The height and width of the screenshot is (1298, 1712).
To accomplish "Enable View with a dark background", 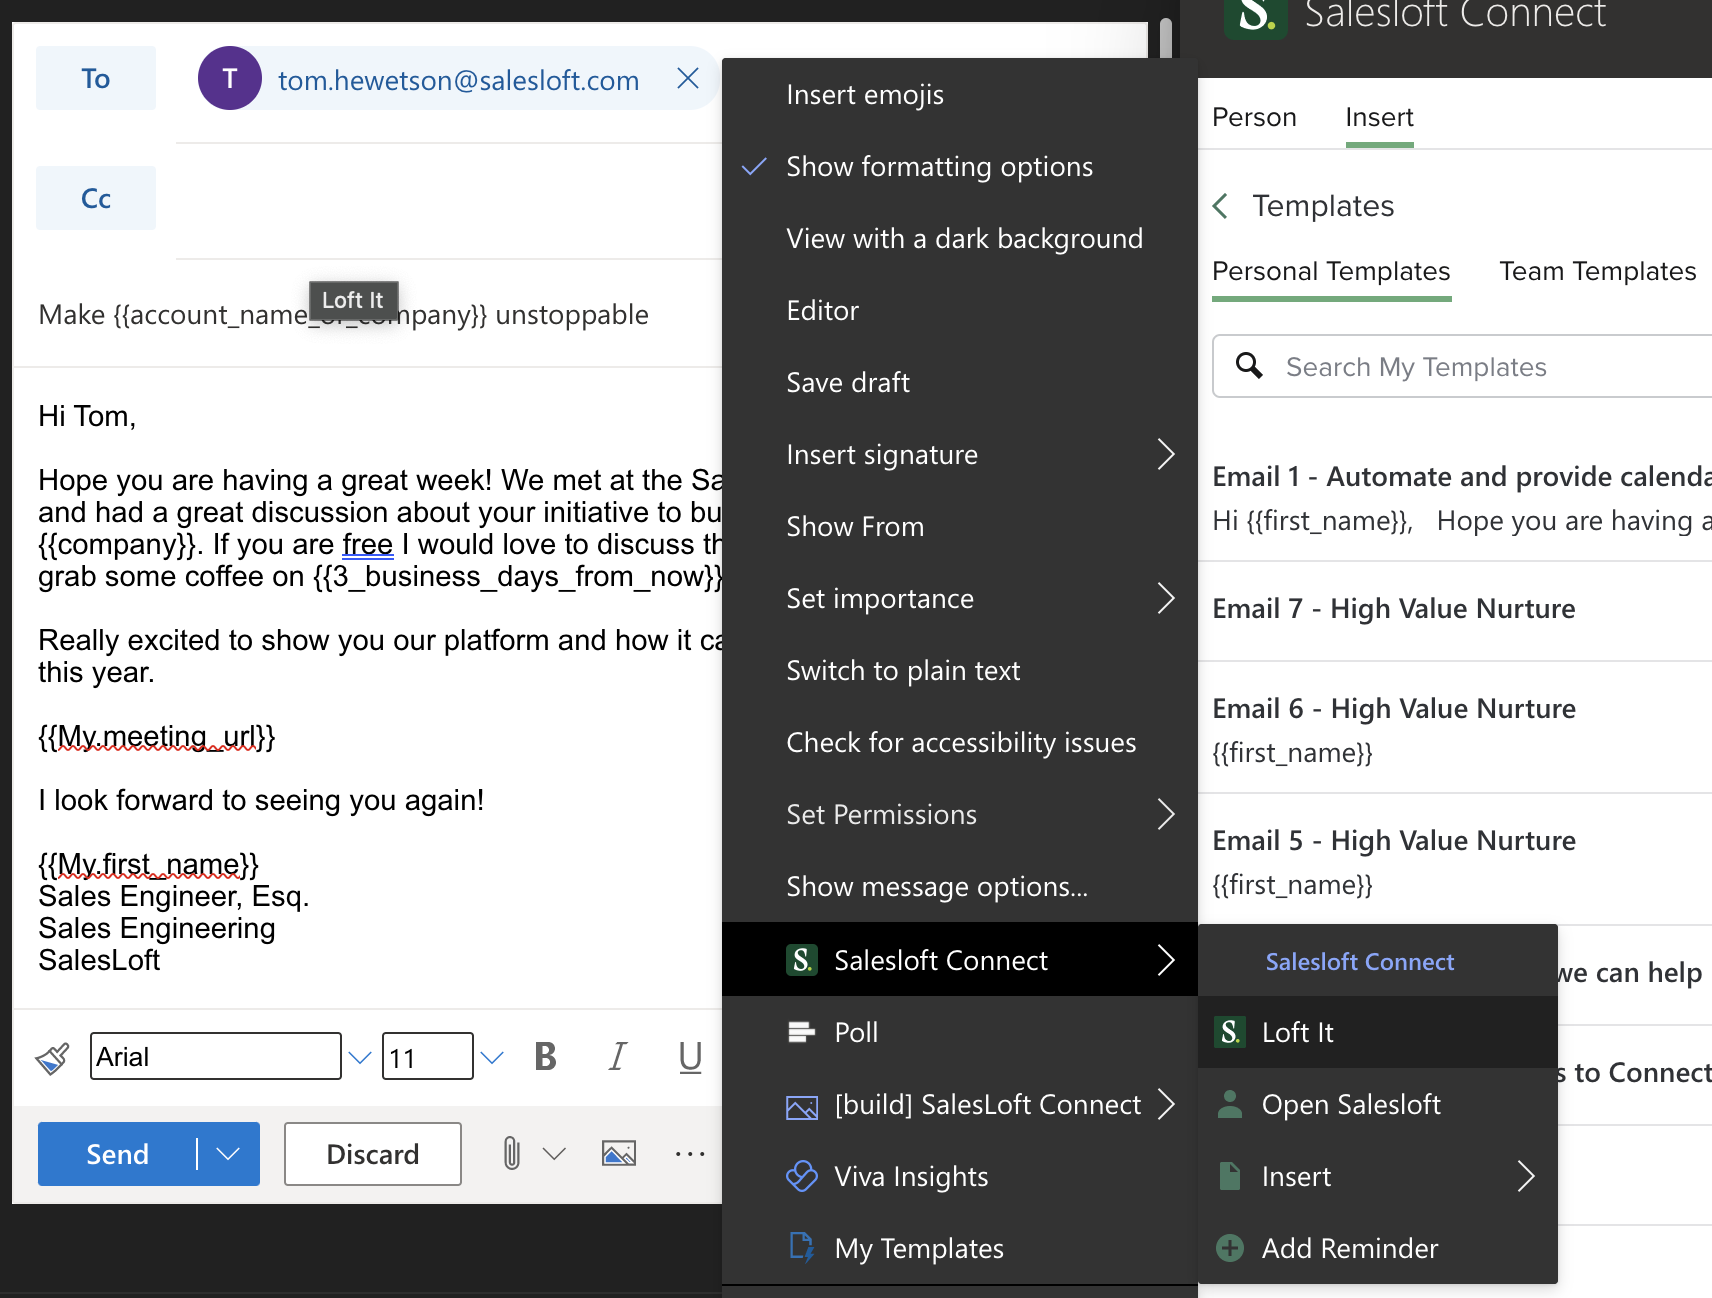I will [x=964, y=238].
